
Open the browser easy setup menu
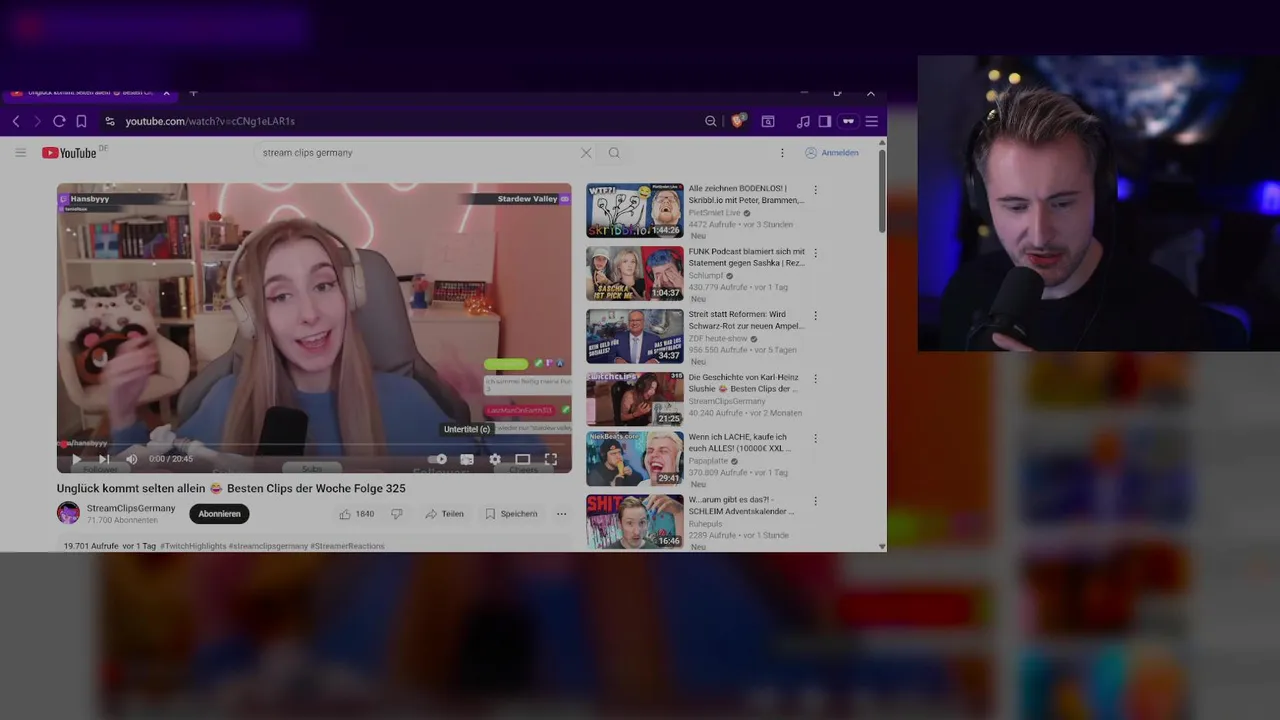872,121
